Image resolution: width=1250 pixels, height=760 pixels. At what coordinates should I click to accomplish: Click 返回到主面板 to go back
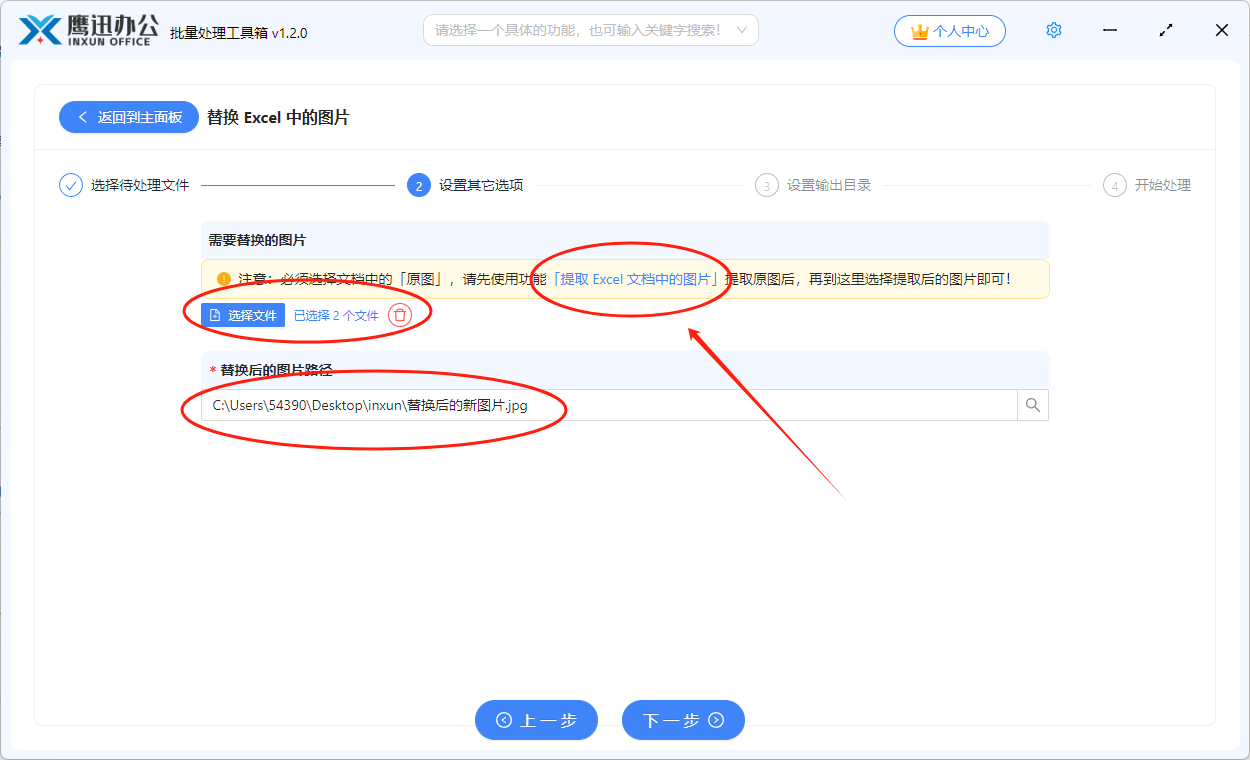[128, 117]
